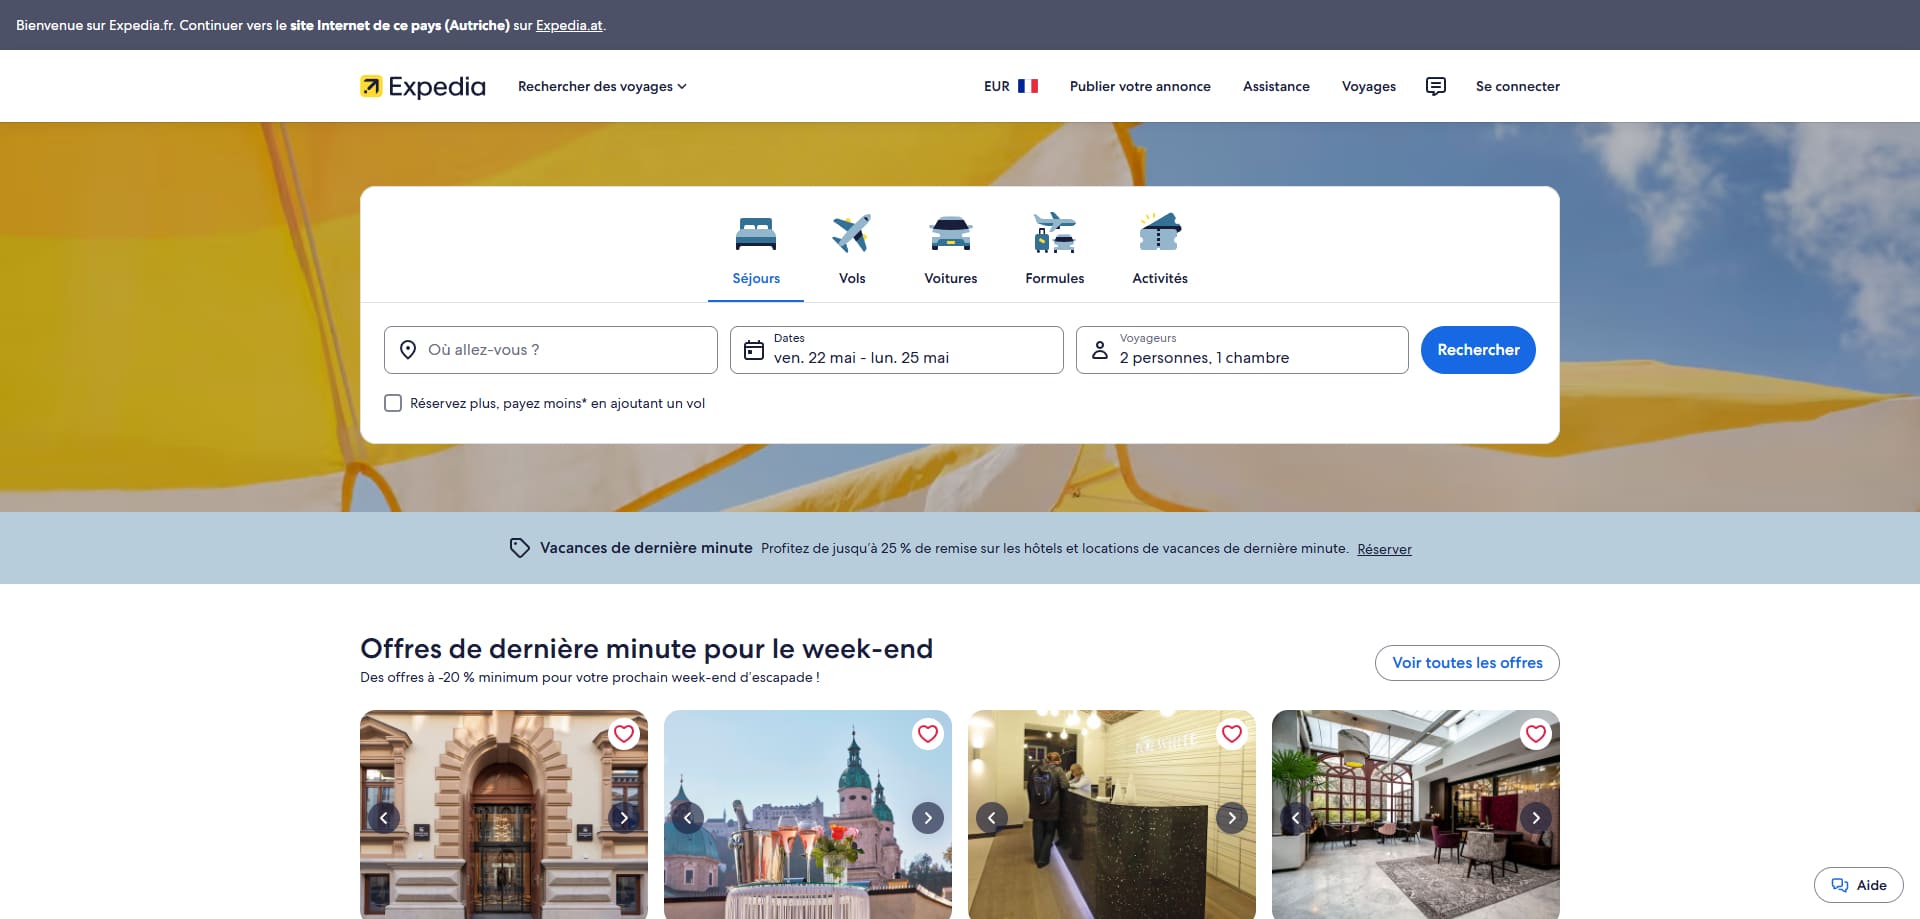Click the Rechercher search button
1920x919 pixels.
point(1478,350)
